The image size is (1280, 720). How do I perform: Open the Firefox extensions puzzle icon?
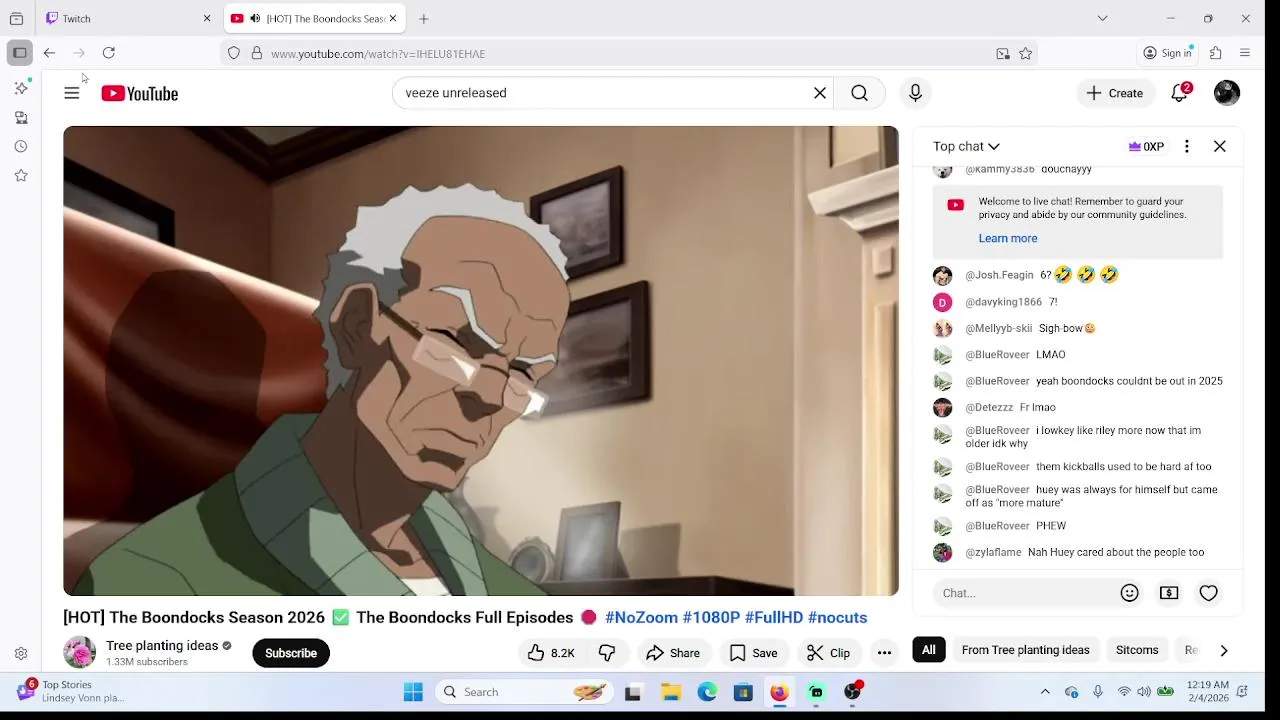point(1216,53)
